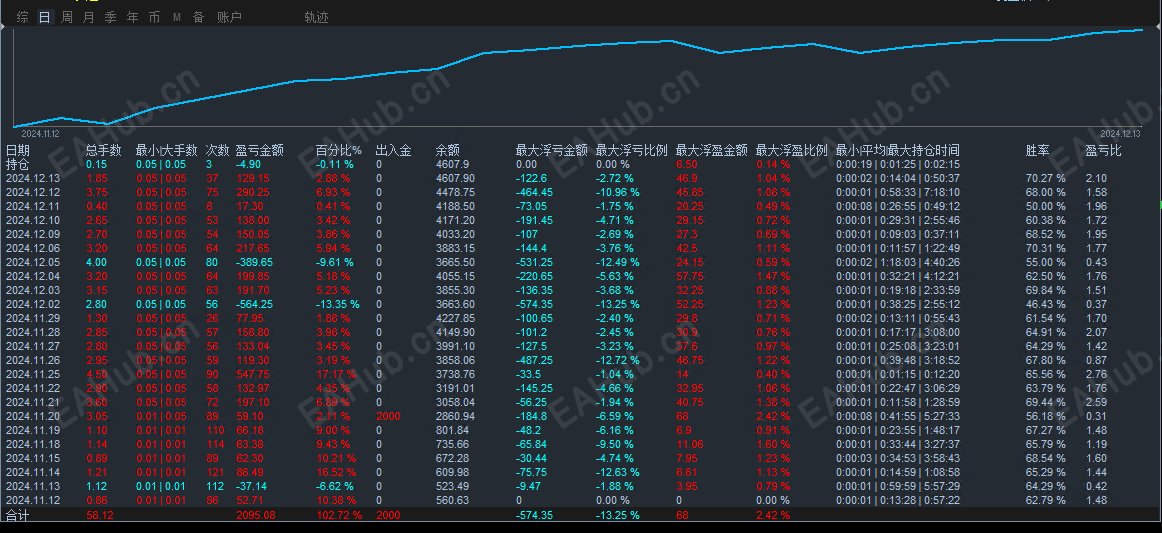The image size is (1162, 533).
Task: Click the 17.17 % percentage cell
Action: [336, 374]
